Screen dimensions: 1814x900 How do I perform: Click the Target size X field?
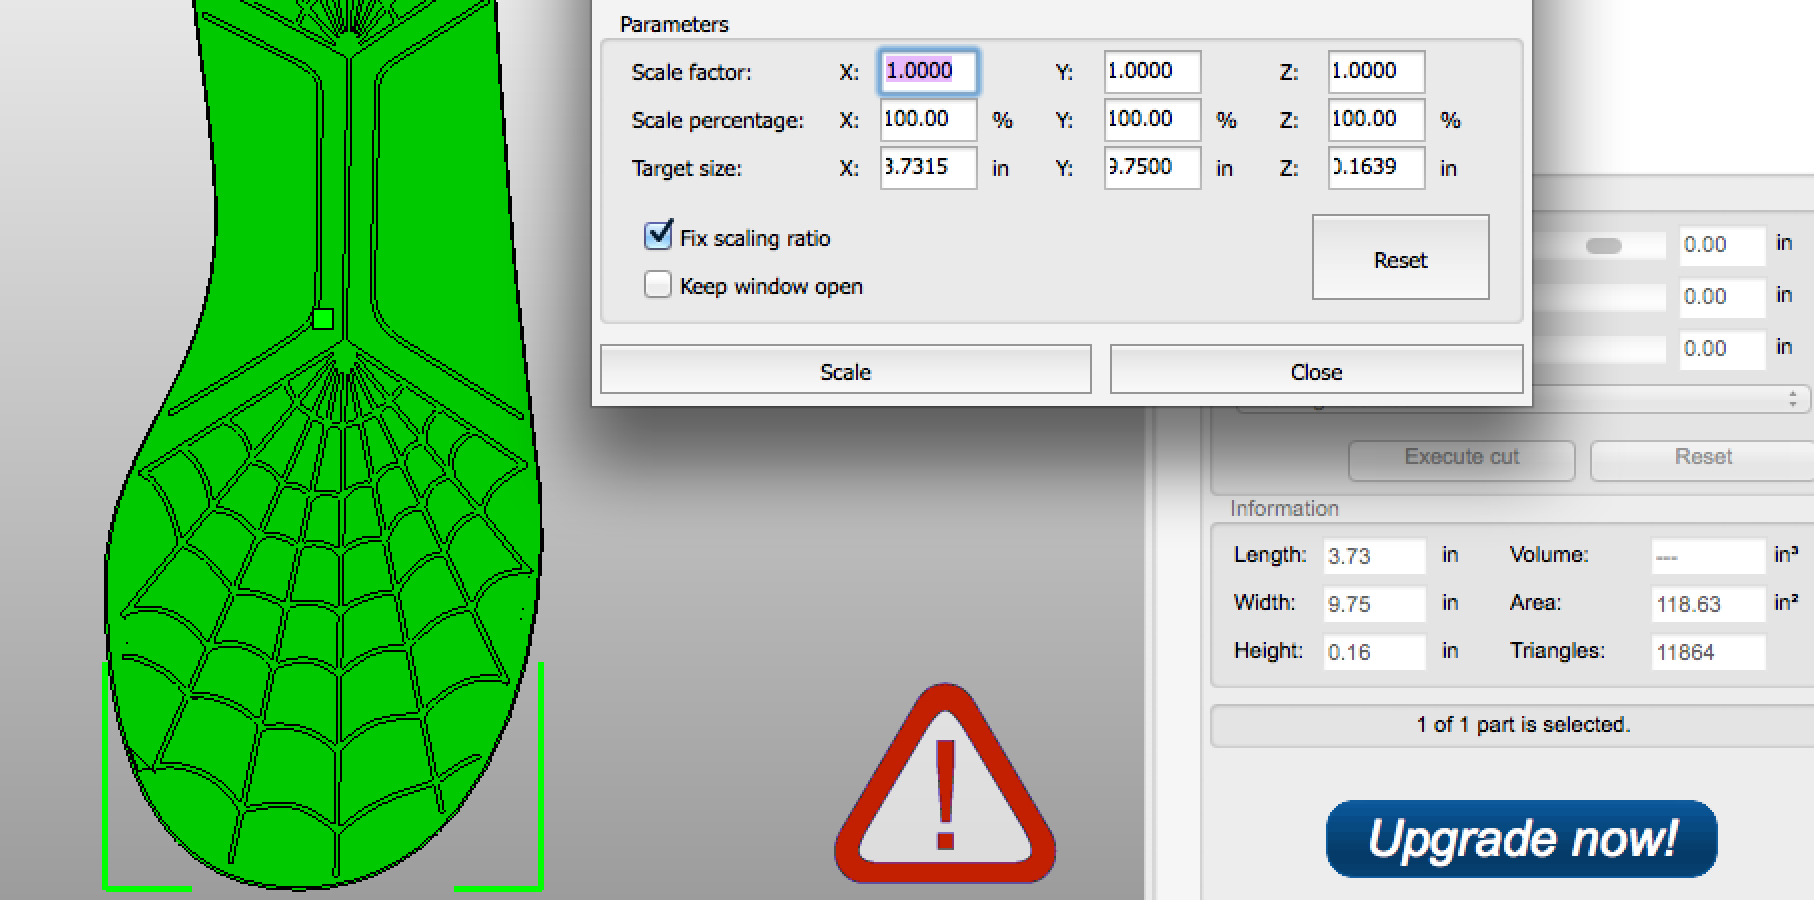tap(928, 167)
